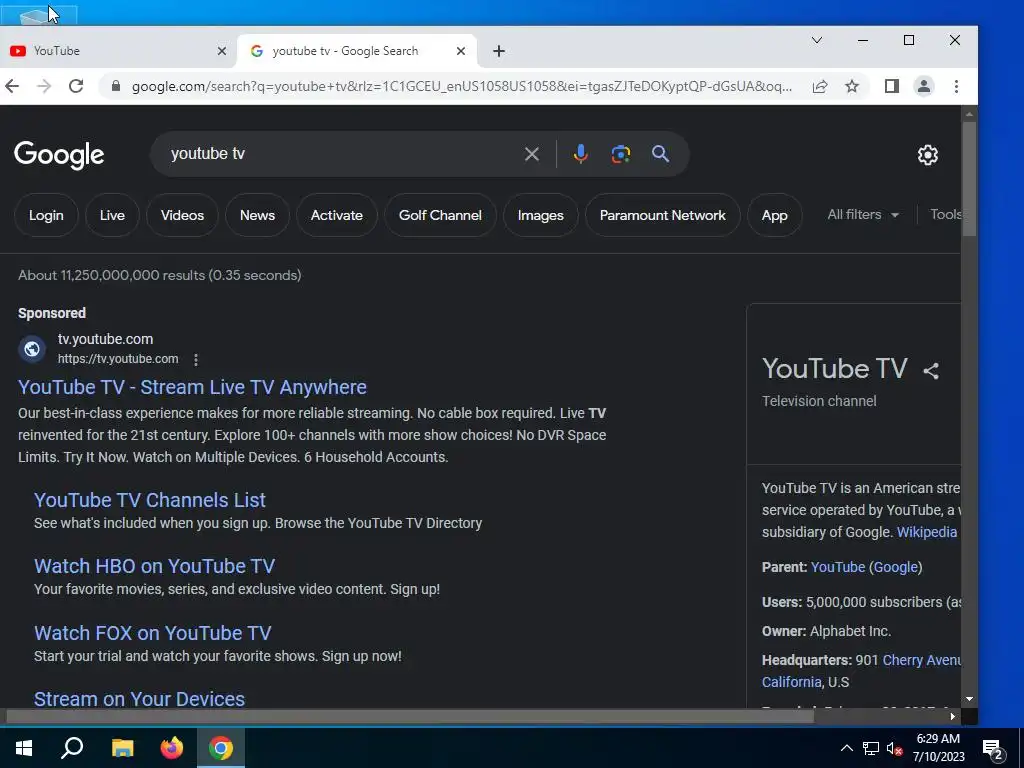Viewport: 1024px width, 768px height.
Task: Open File Explorer from taskbar
Action: [x=122, y=748]
